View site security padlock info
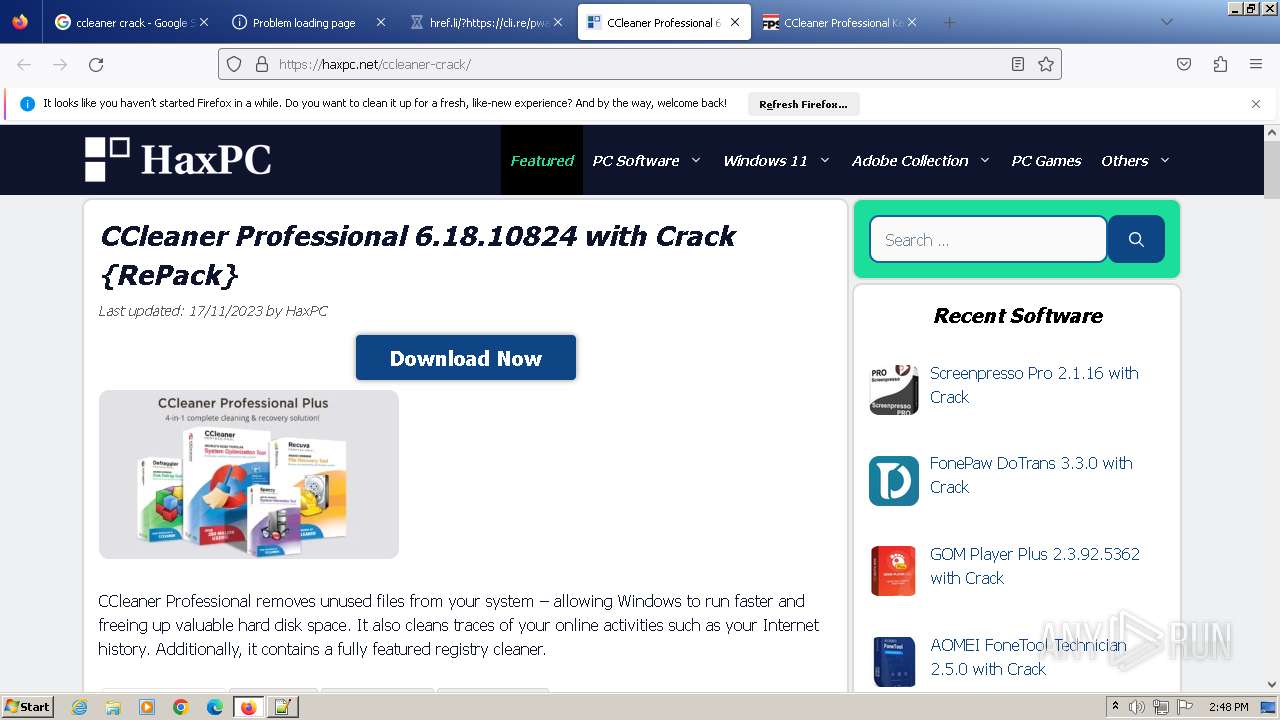This screenshot has height=720, width=1280. coord(262,64)
